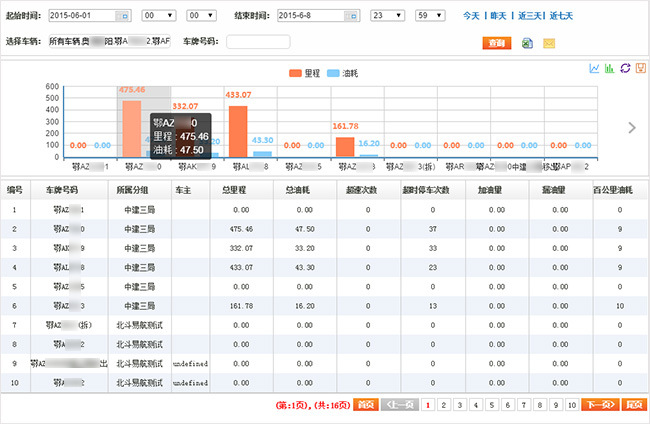Go to page 6
The image size is (650, 424).
(x=508, y=405)
